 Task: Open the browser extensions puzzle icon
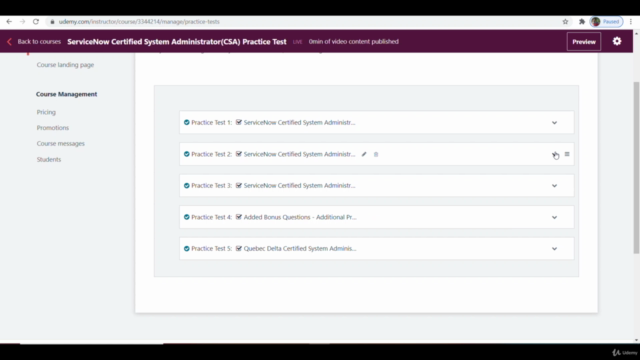tap(582, 22)
